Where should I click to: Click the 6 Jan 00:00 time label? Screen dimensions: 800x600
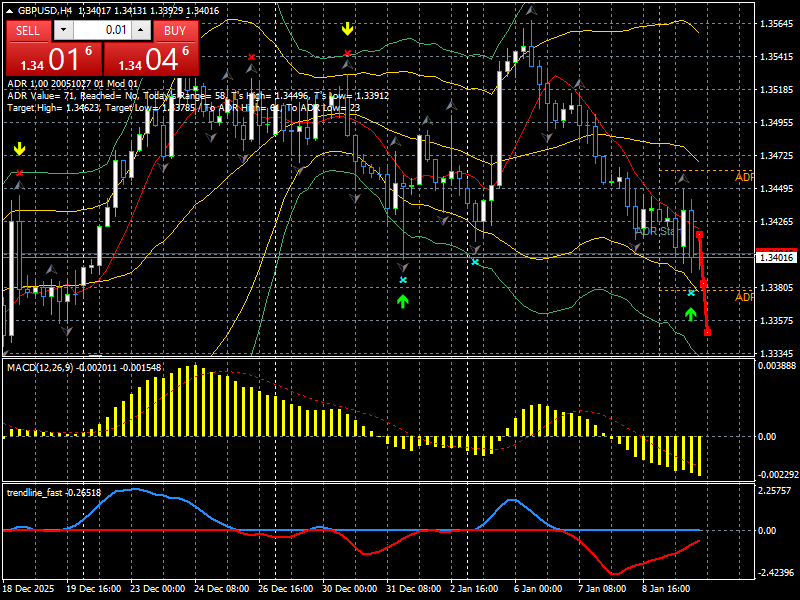pos(538,588)
